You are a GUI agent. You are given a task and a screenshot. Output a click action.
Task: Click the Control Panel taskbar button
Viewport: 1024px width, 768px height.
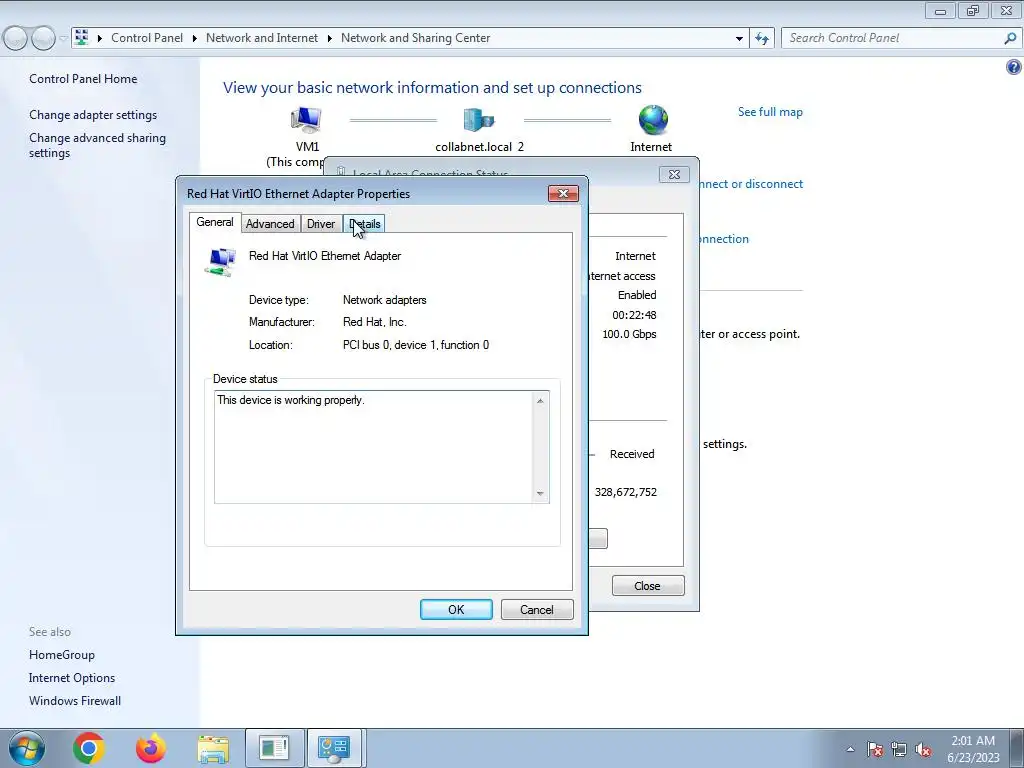point(334,748)
